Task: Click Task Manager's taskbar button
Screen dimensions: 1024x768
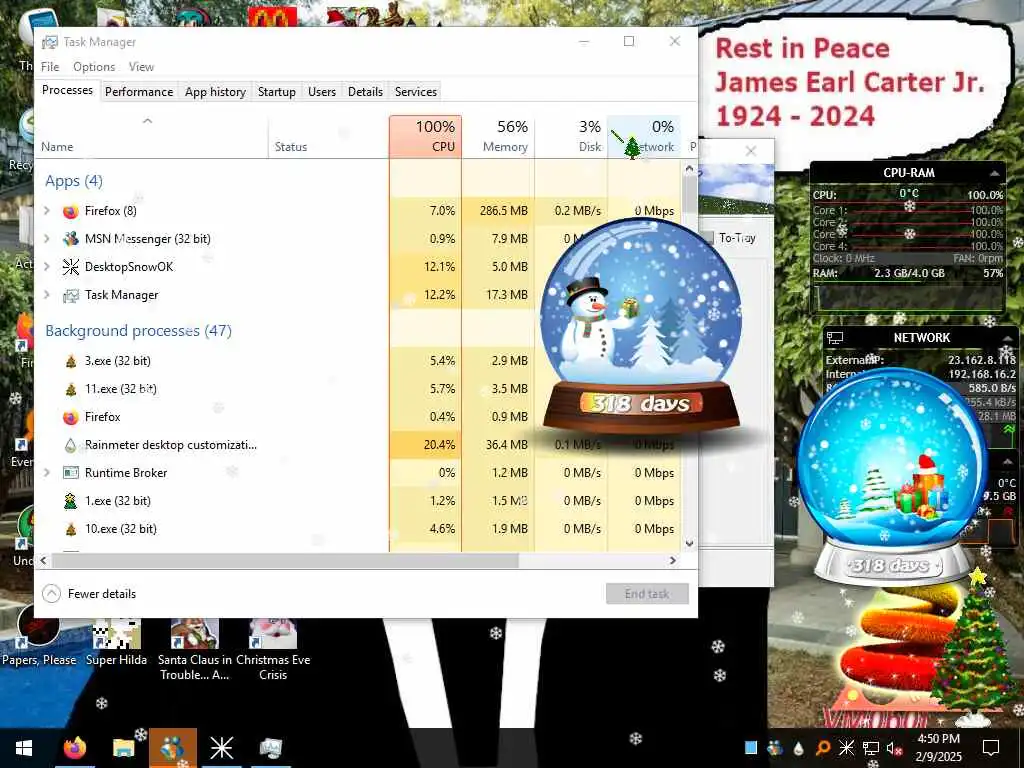Action: [x=270, y=748]
